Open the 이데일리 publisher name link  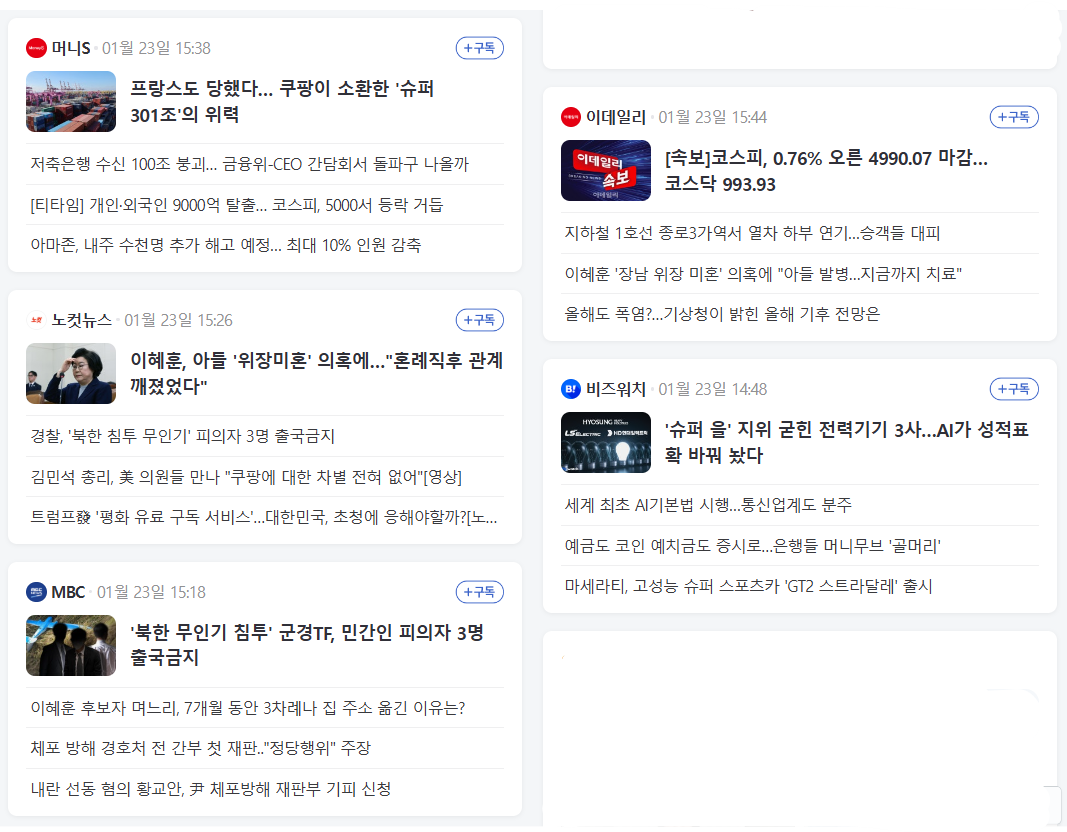616,117
